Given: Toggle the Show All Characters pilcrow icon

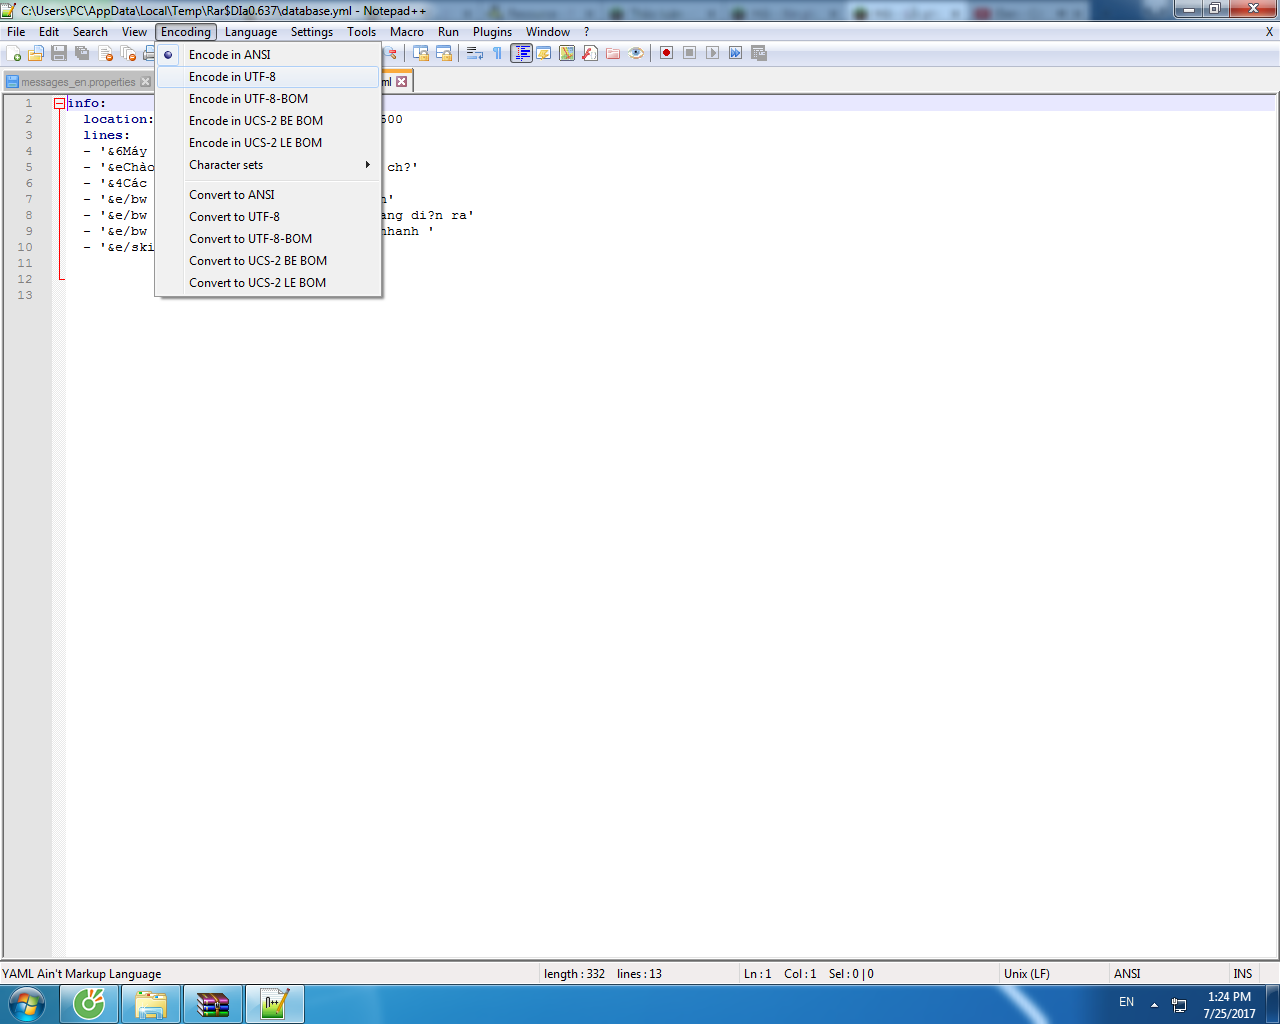Looking at the screenshot, I should [498, 53].
